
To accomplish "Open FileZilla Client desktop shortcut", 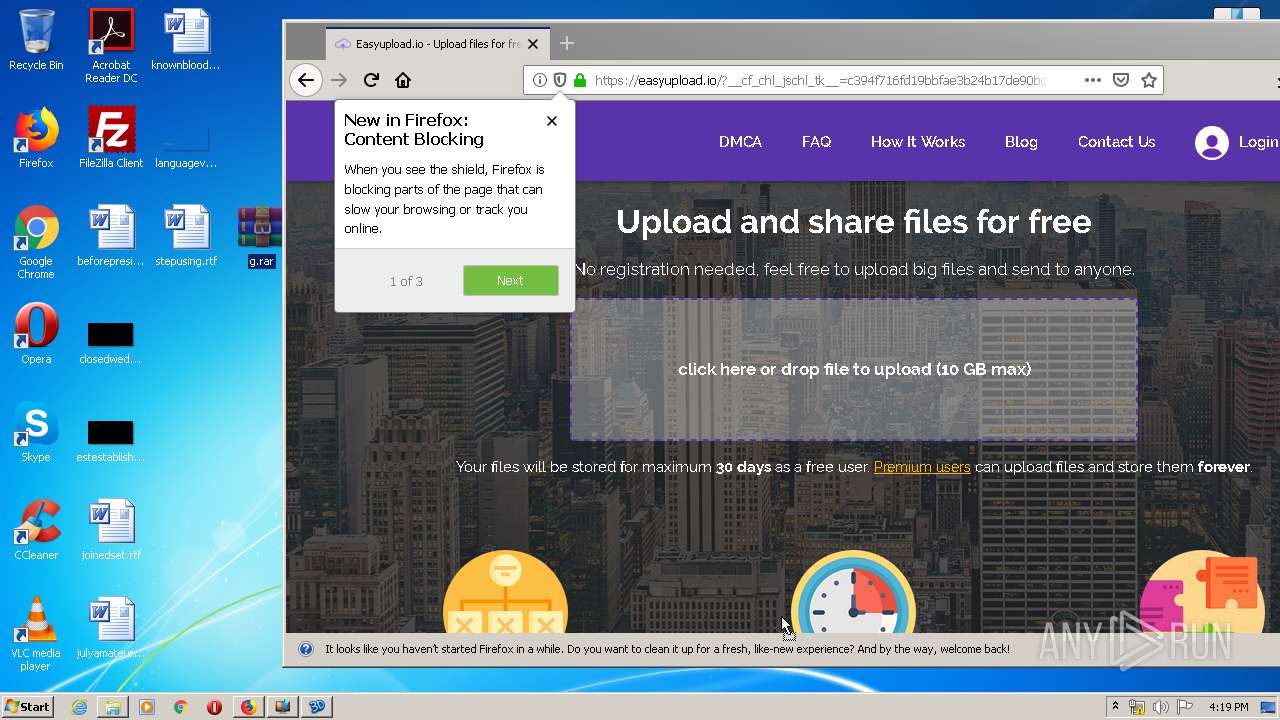I will 111,138.
